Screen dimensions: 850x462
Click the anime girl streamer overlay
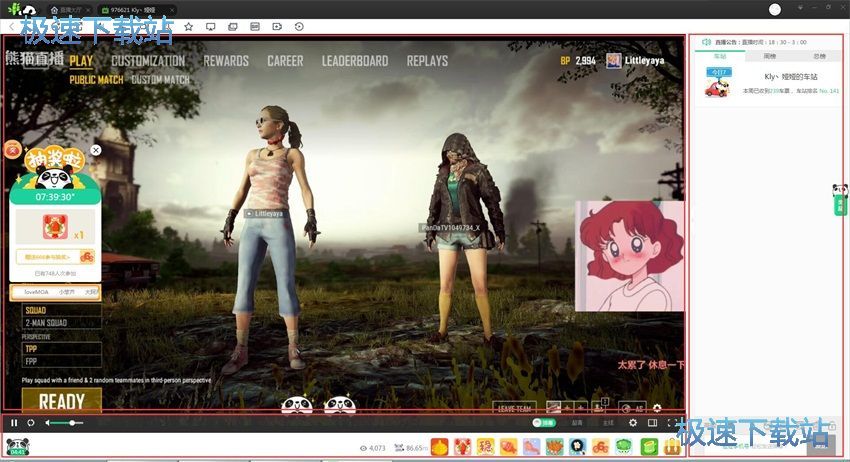(629, 256)
